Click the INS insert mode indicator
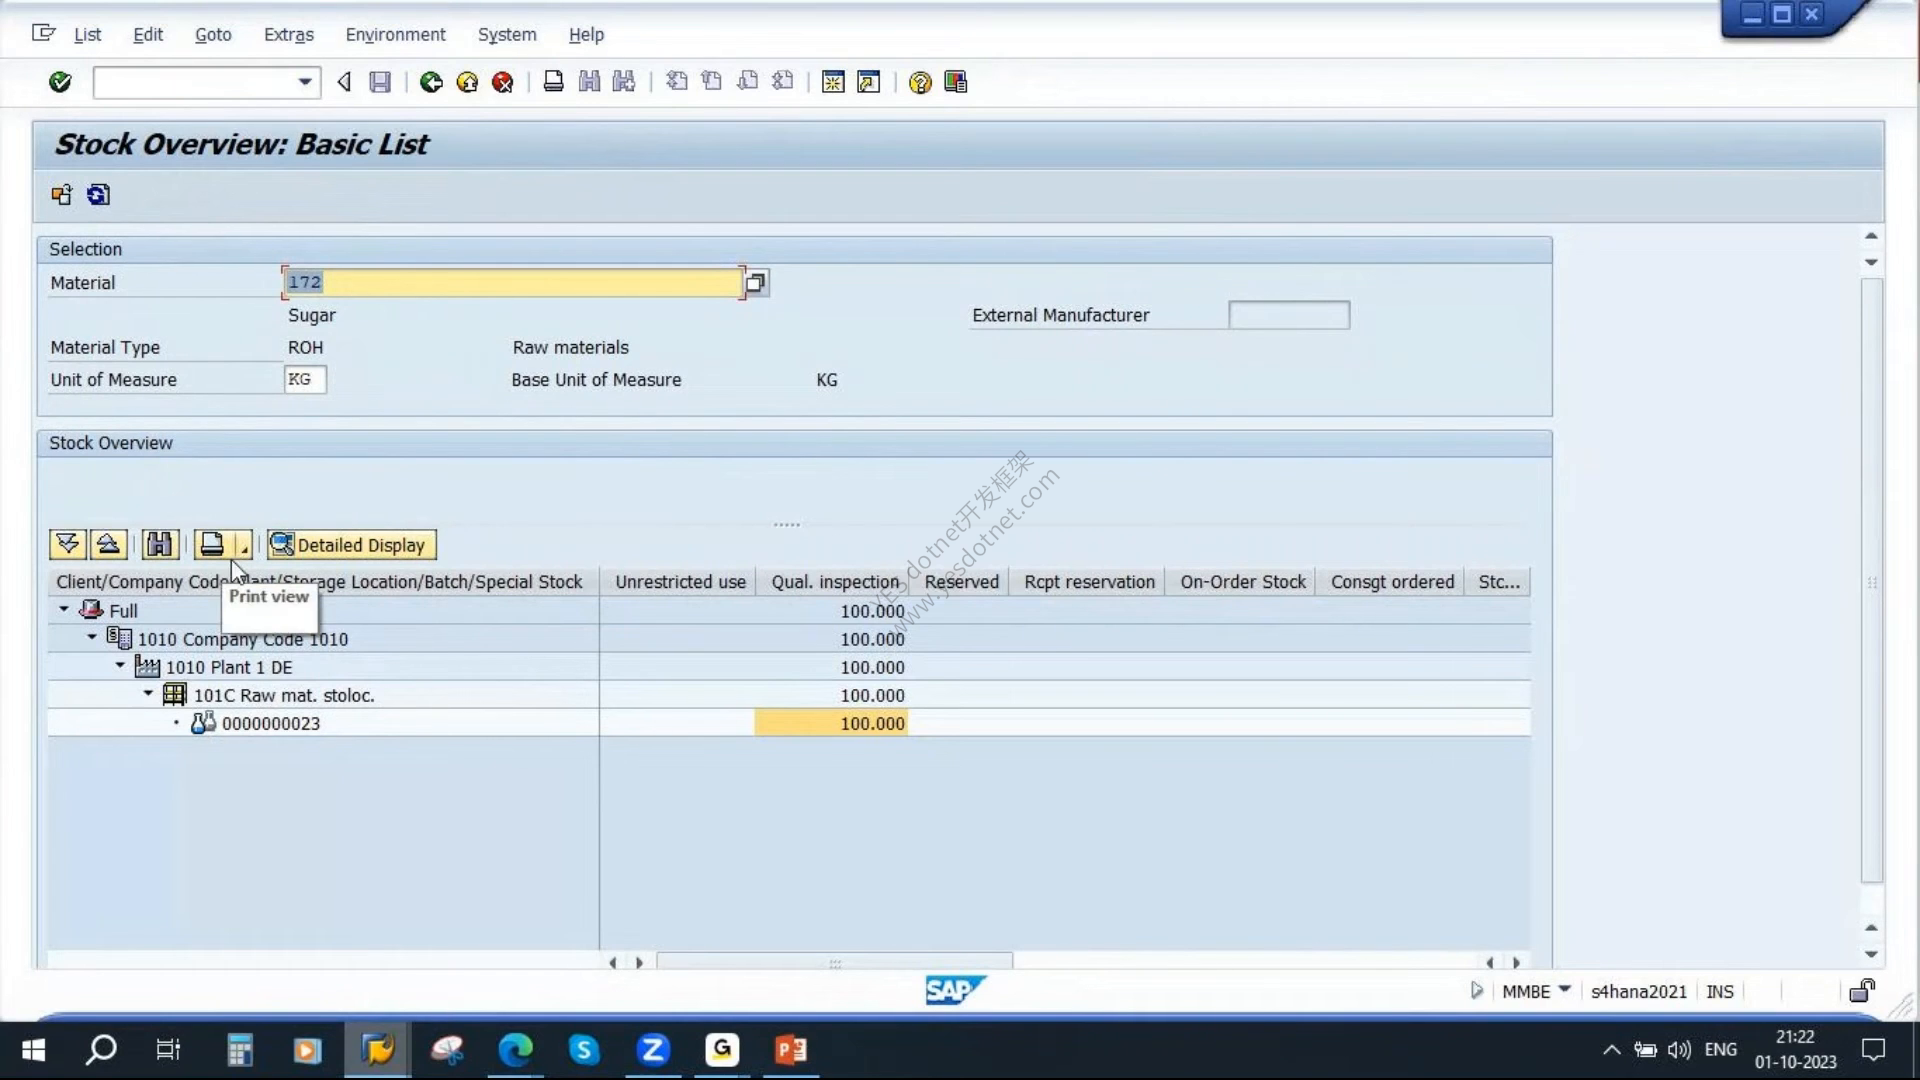Screen dimensions: 1920x1080 (x=1720, y=991)
